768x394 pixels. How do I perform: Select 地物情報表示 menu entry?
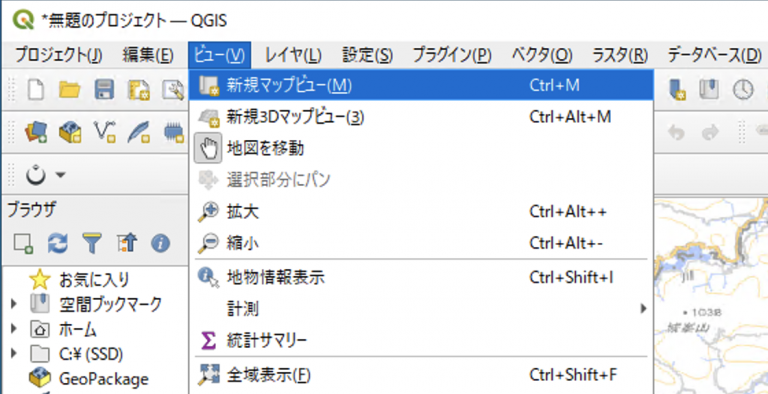coord(421,278)
